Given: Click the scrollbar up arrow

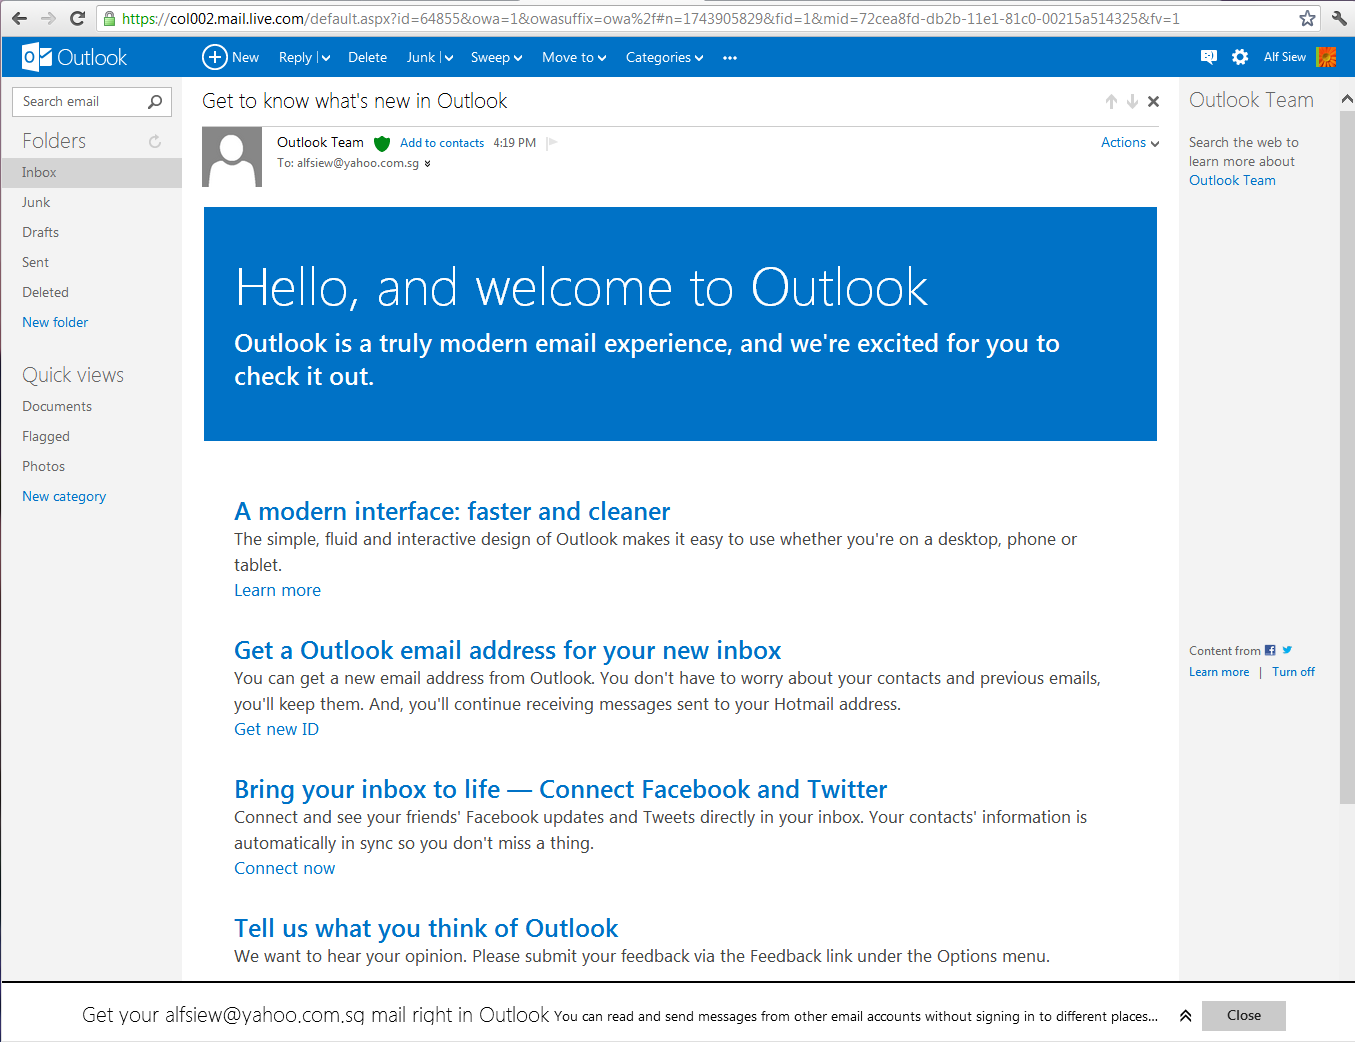Looking at the screenshot, I should point(1347,98).
